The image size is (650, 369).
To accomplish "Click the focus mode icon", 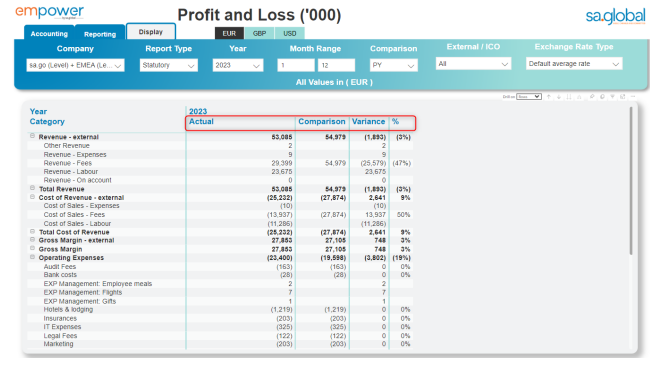I will click(x=623, y=97).
